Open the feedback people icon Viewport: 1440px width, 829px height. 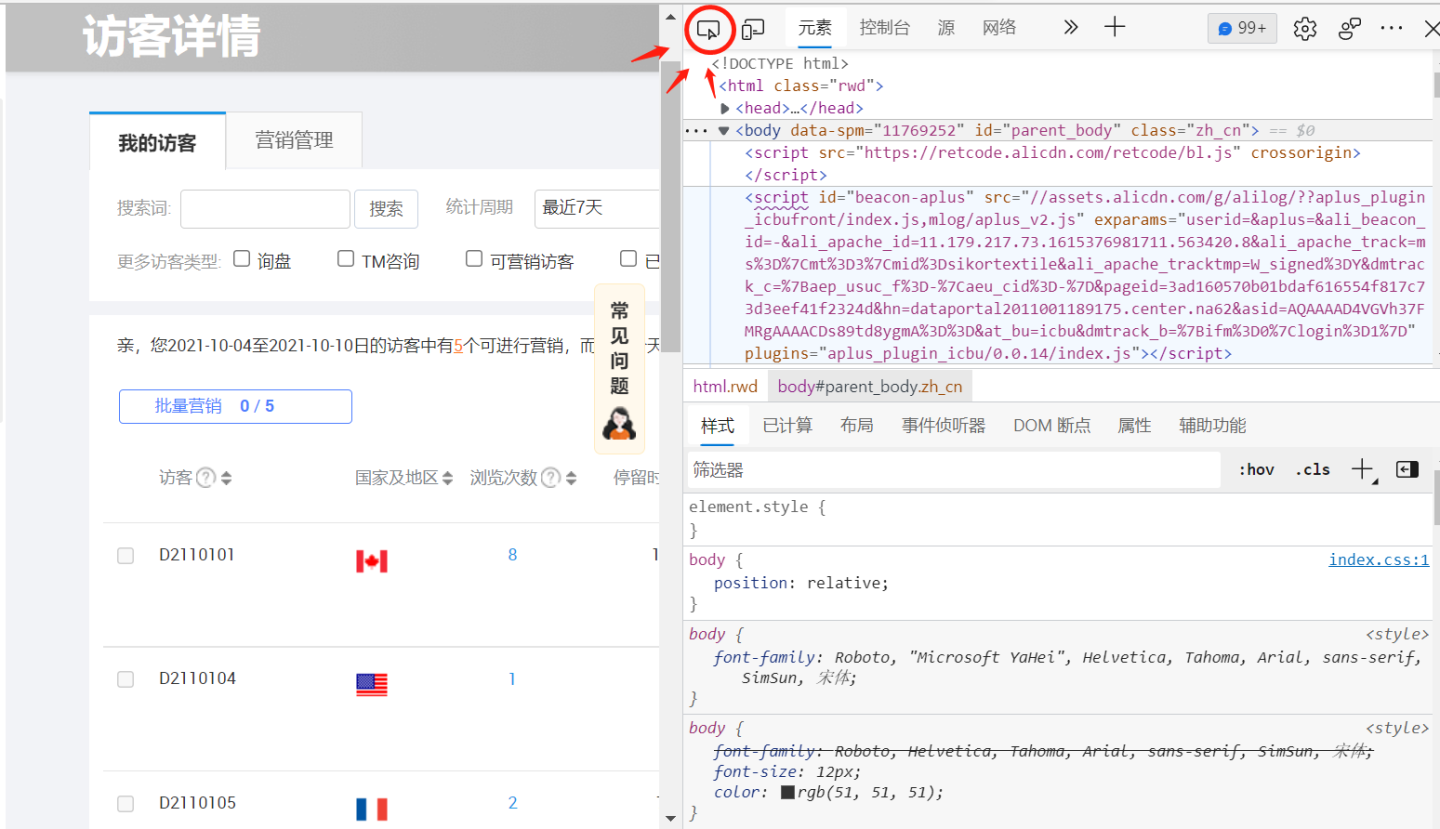click(x=1350, y=28)
